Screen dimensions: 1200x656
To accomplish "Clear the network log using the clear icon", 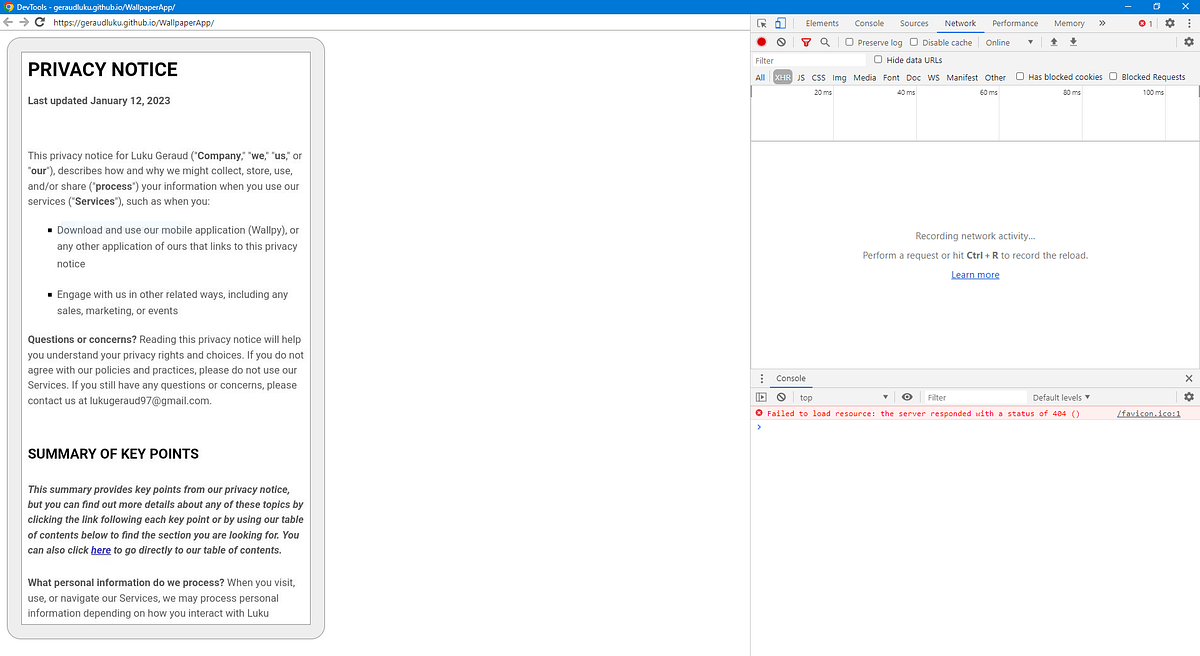I will point(781,42).
